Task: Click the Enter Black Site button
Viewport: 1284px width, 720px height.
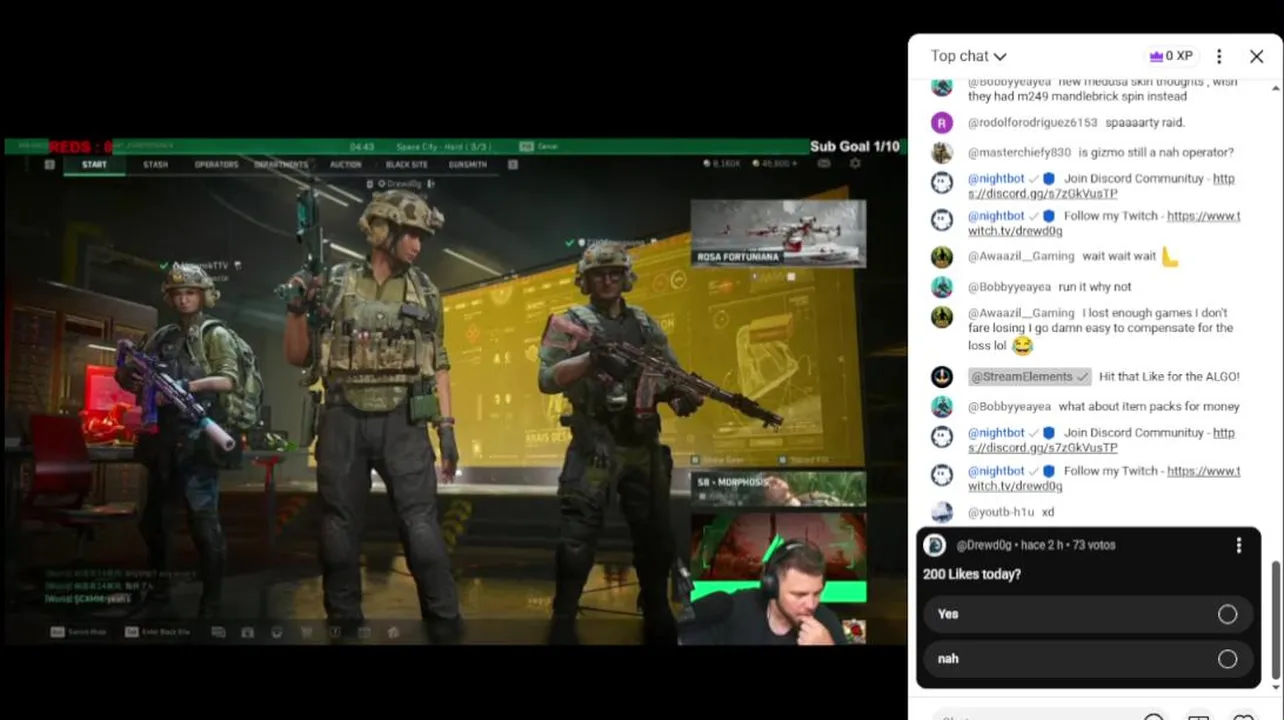Action: tap(158, 632)
